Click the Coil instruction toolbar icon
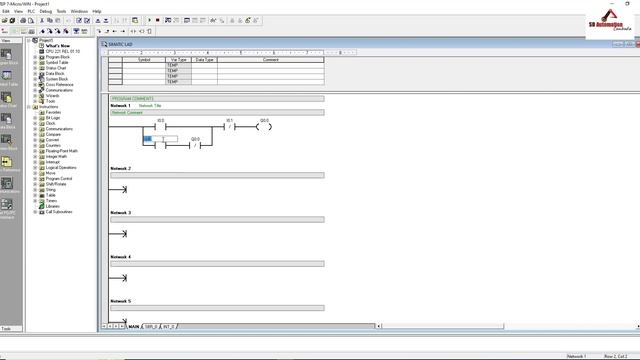Screen dimensions: 640x360 tap(142, 31)
